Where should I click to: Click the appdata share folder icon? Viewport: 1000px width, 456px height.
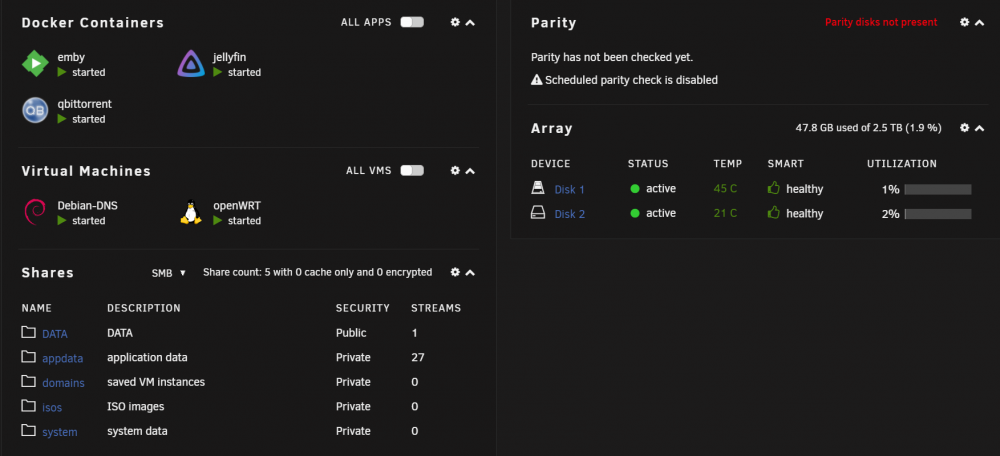[x=28, y=357]
